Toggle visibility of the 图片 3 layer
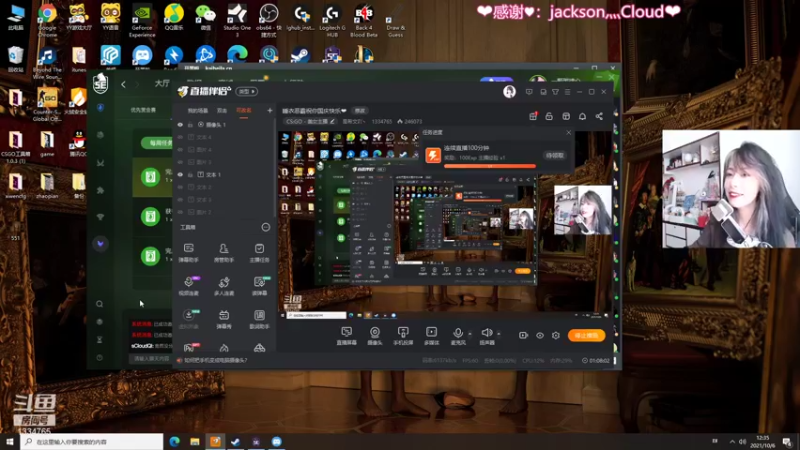 tap(180, 162)
